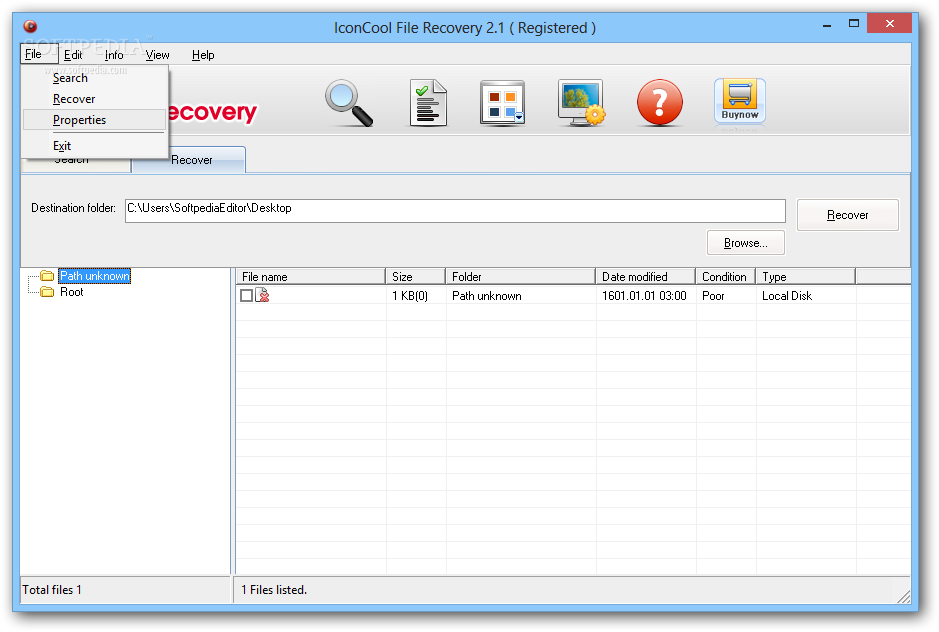Screen dimensions: 939x632
Task: Click the Path unknown folder icon
Action: [x=47, y=276]
